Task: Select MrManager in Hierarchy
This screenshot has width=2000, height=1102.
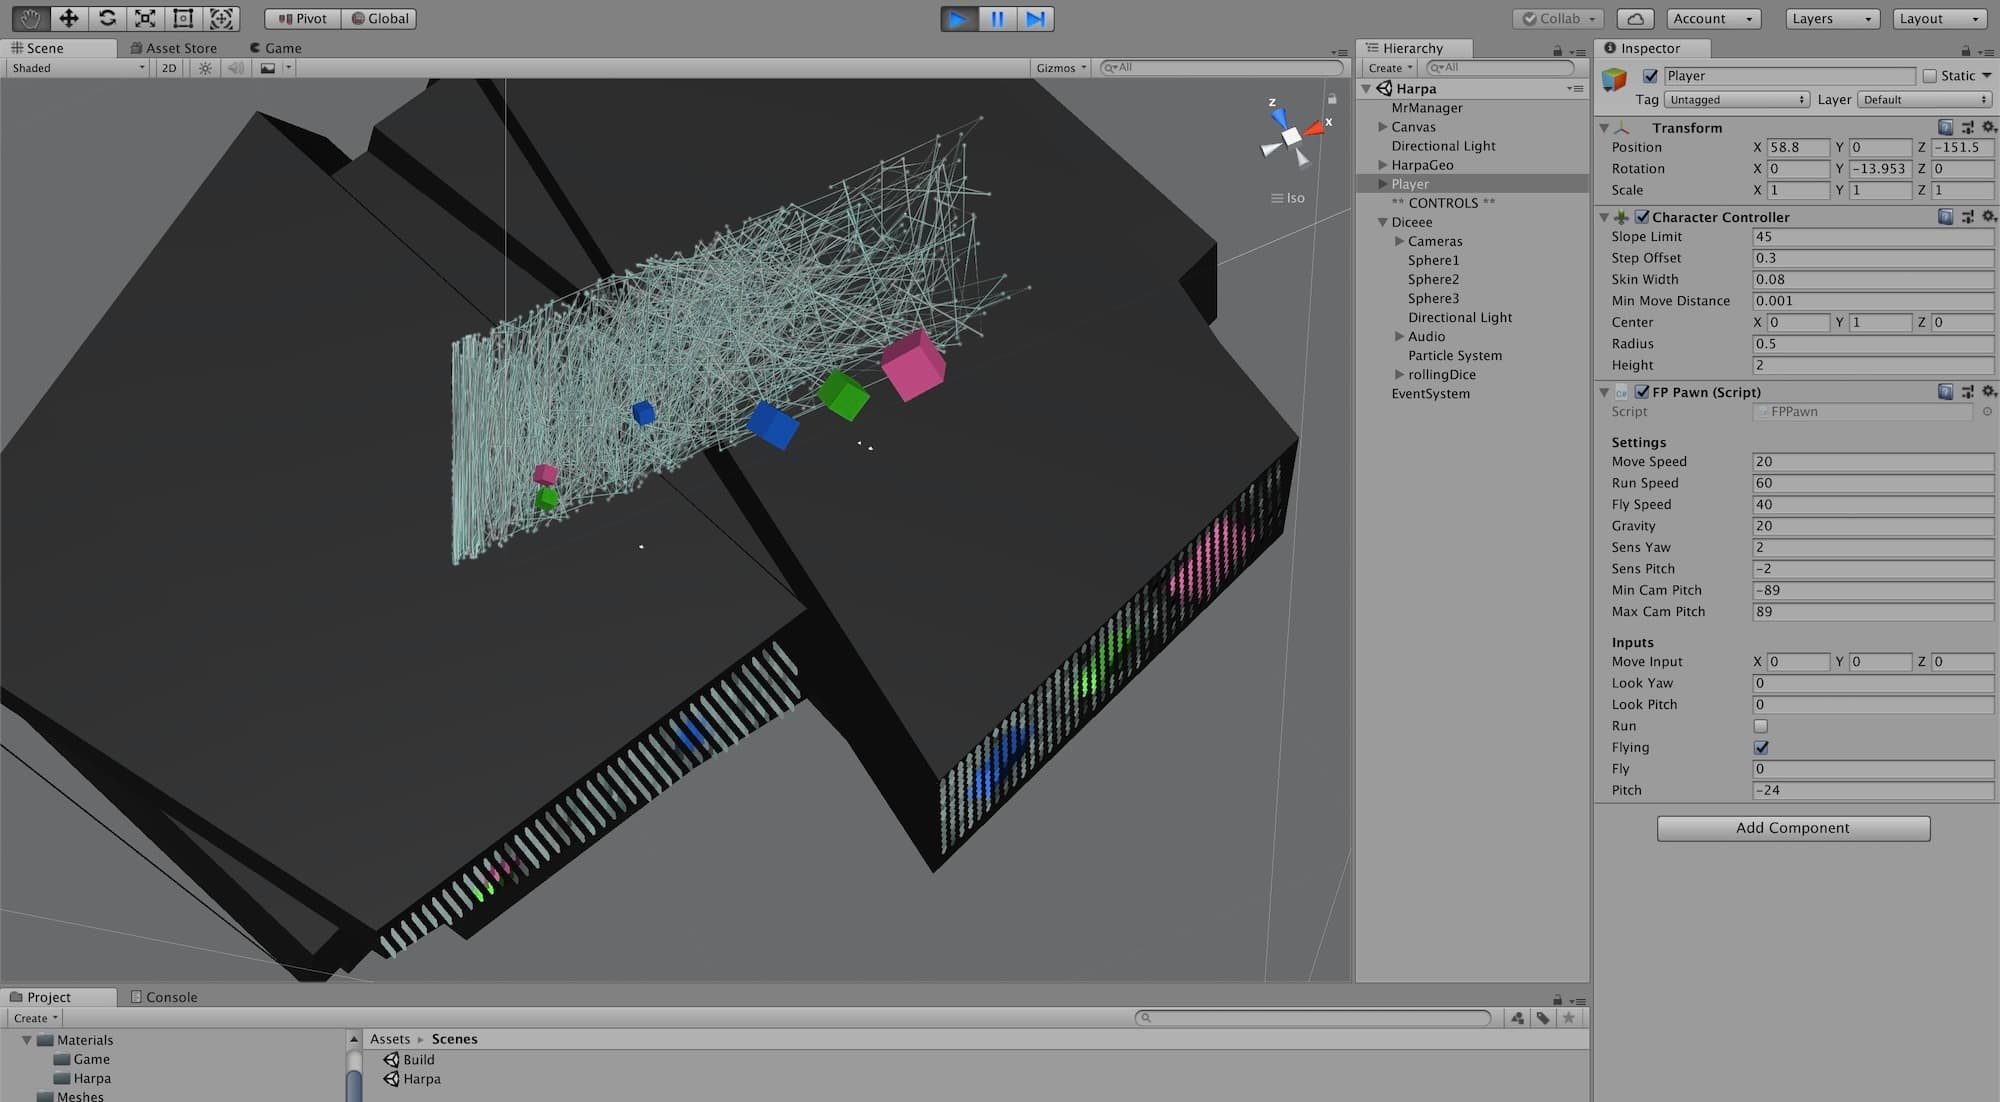Action: coord(1427,108)
